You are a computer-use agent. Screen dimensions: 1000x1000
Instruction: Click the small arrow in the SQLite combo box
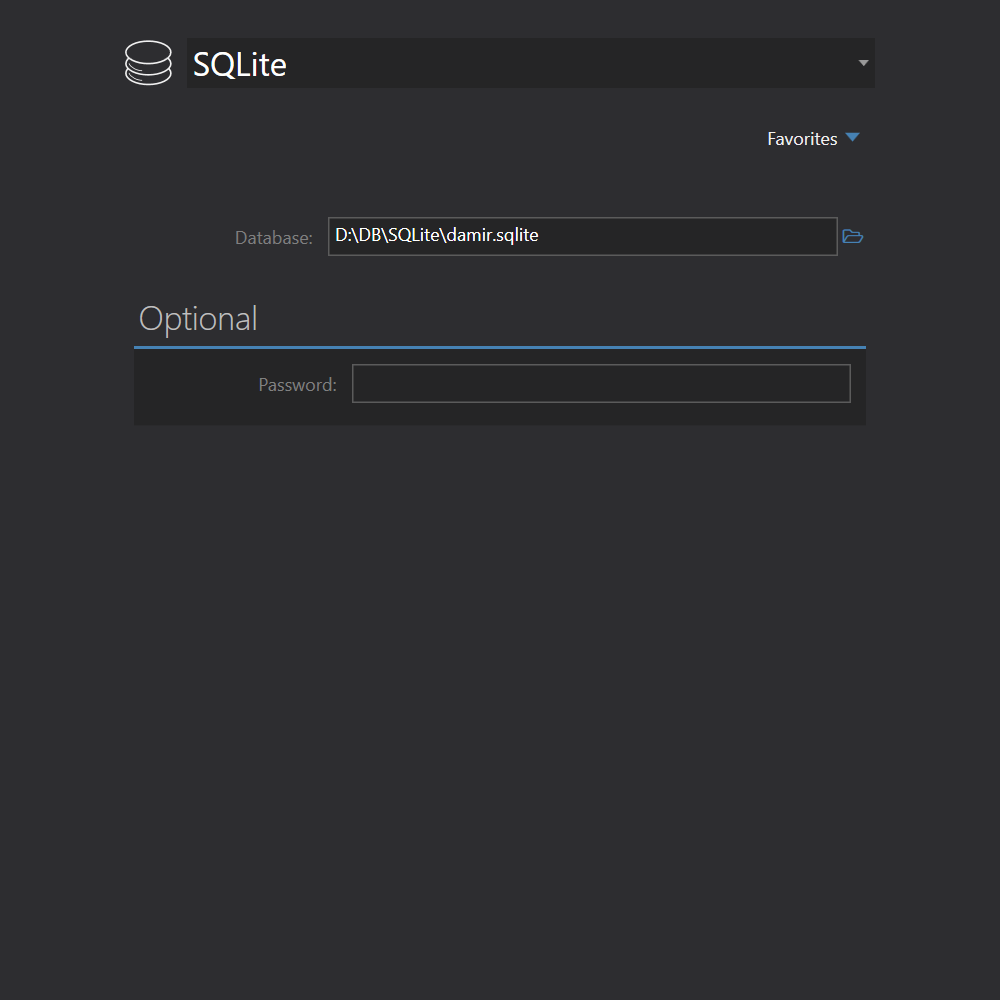click(x=863, y=63)
